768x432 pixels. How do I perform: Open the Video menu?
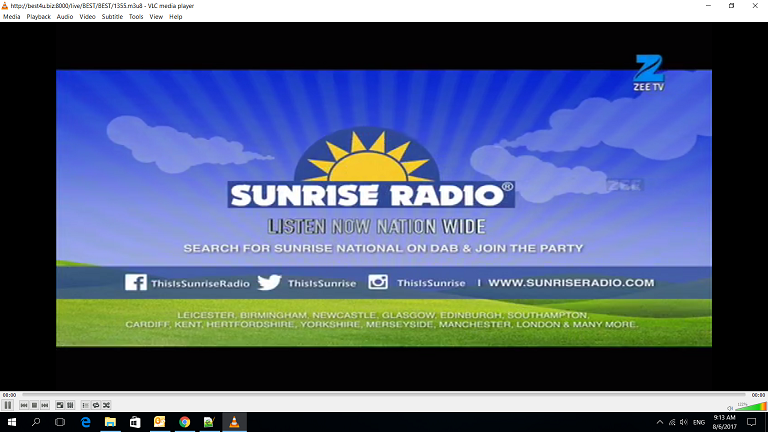coord(87,17)
